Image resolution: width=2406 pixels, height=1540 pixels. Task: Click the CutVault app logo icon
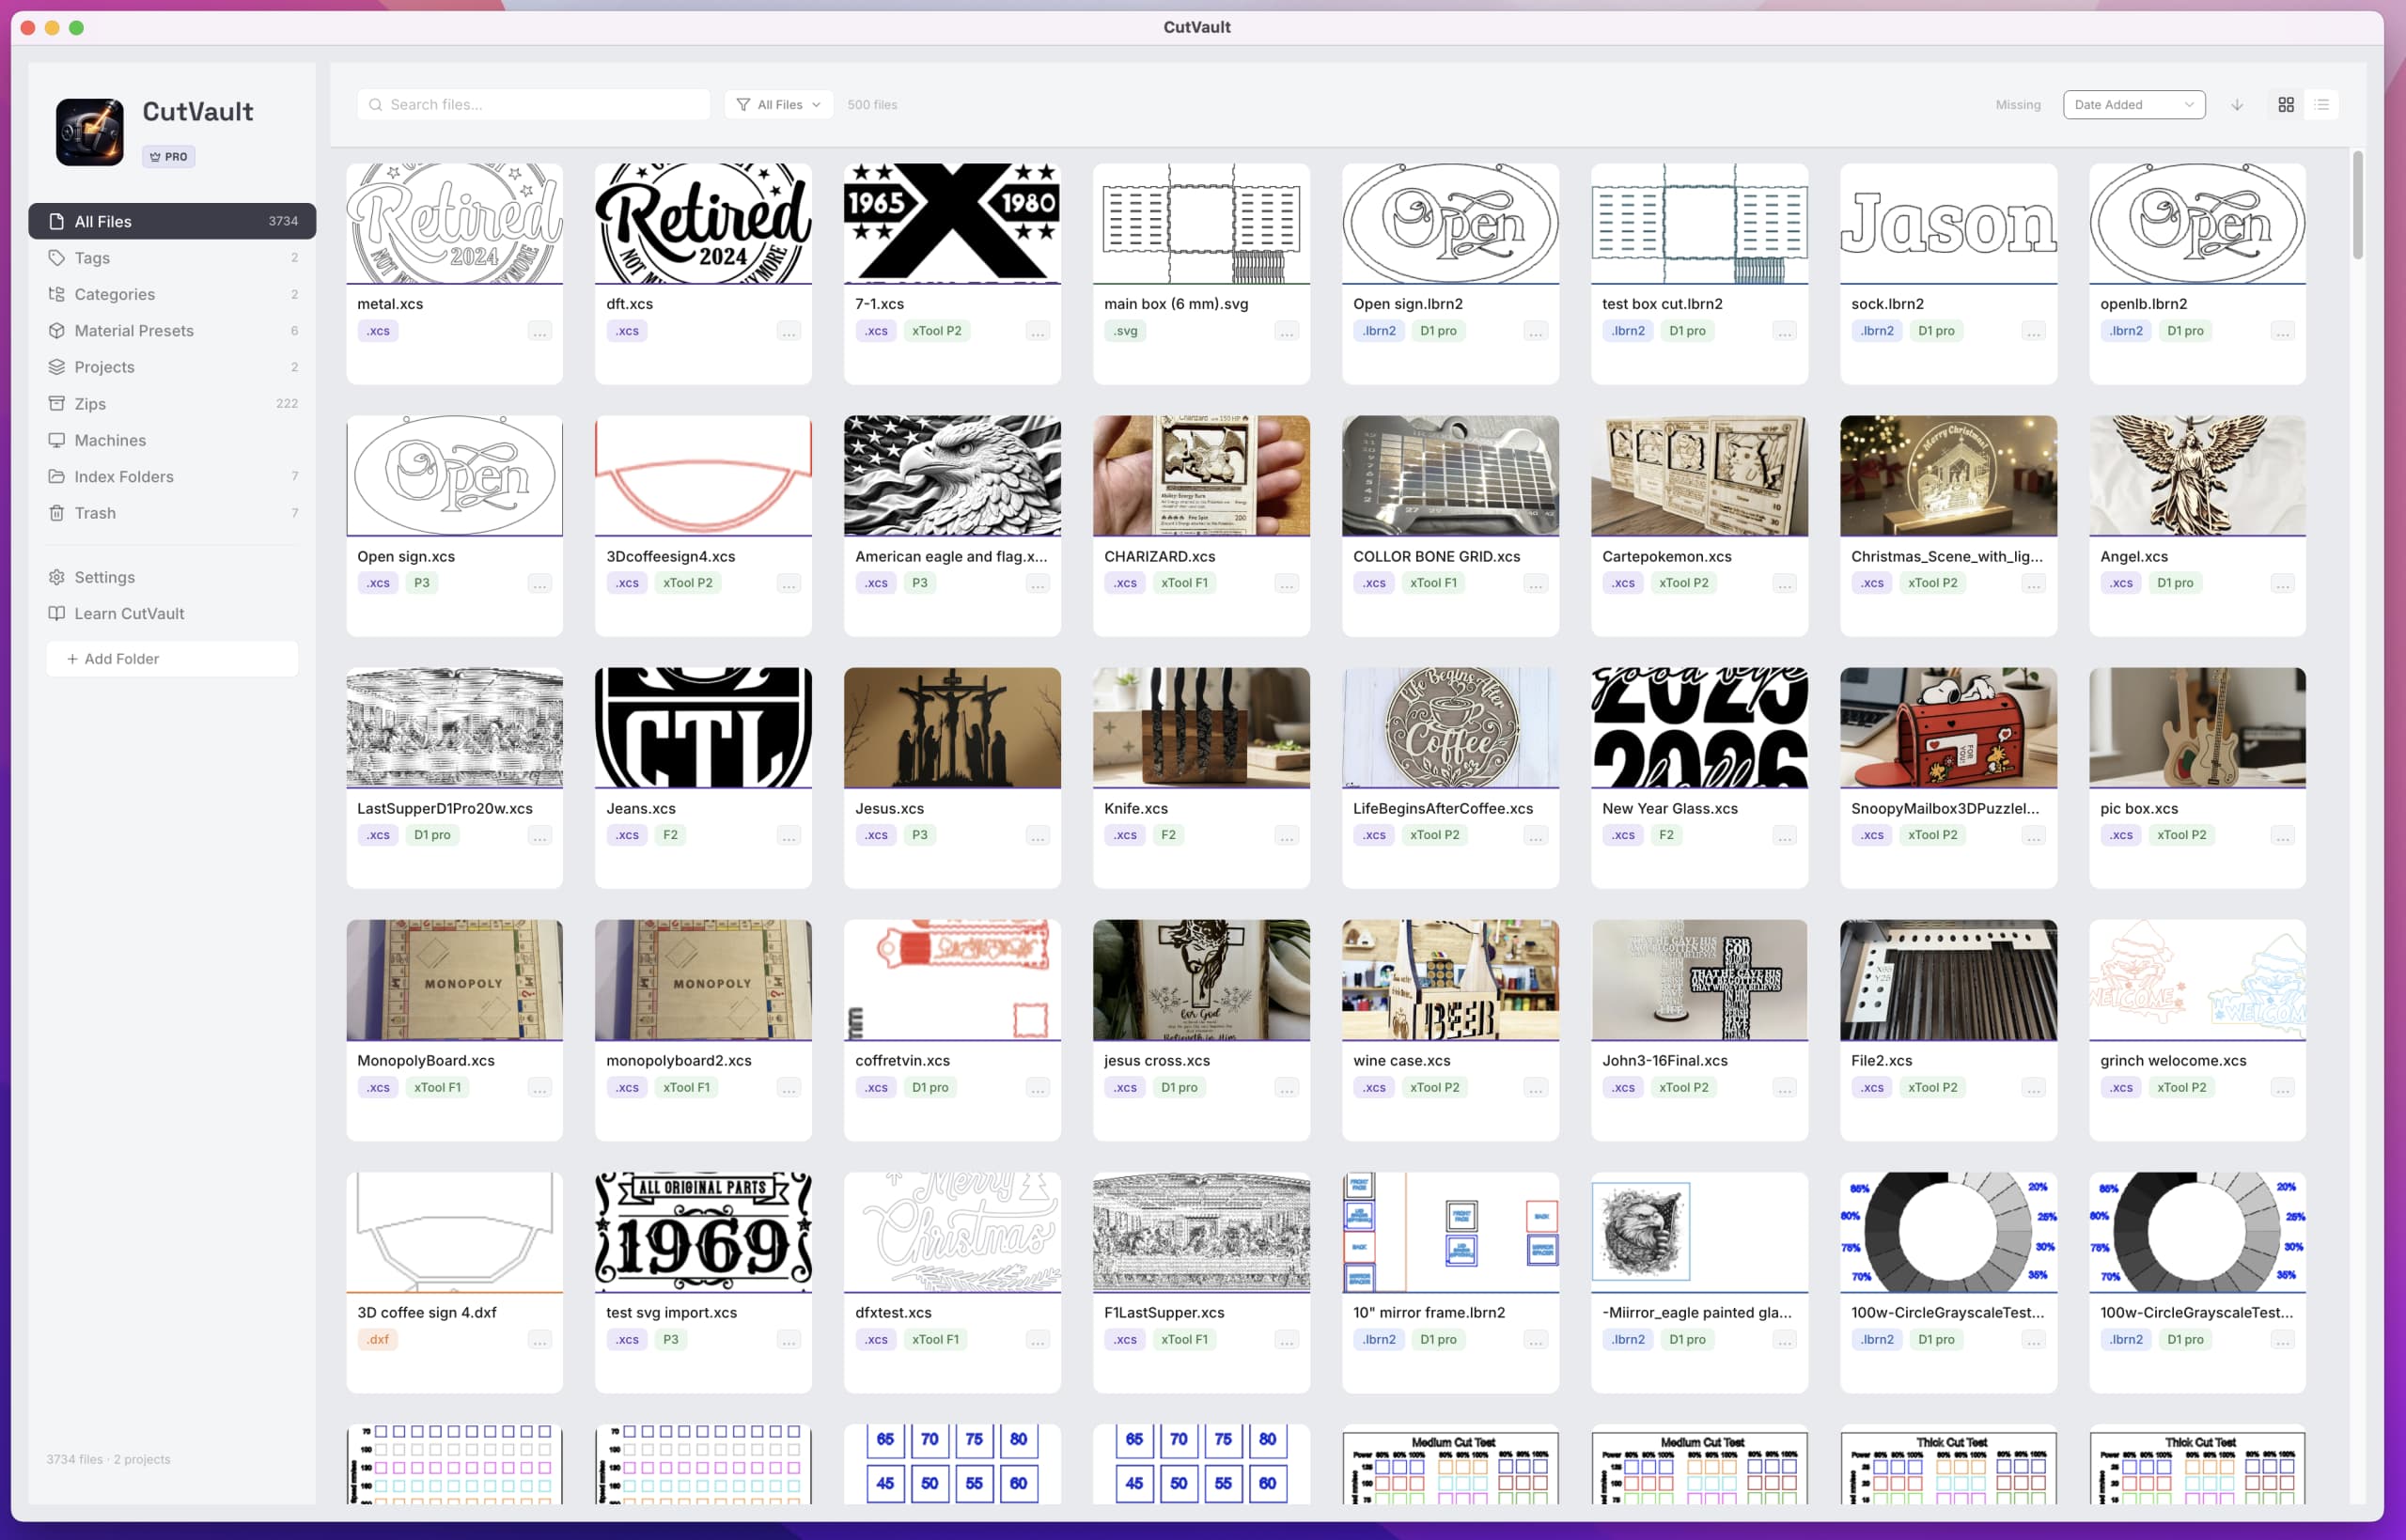pyautogui.click(x=90, y=132)
